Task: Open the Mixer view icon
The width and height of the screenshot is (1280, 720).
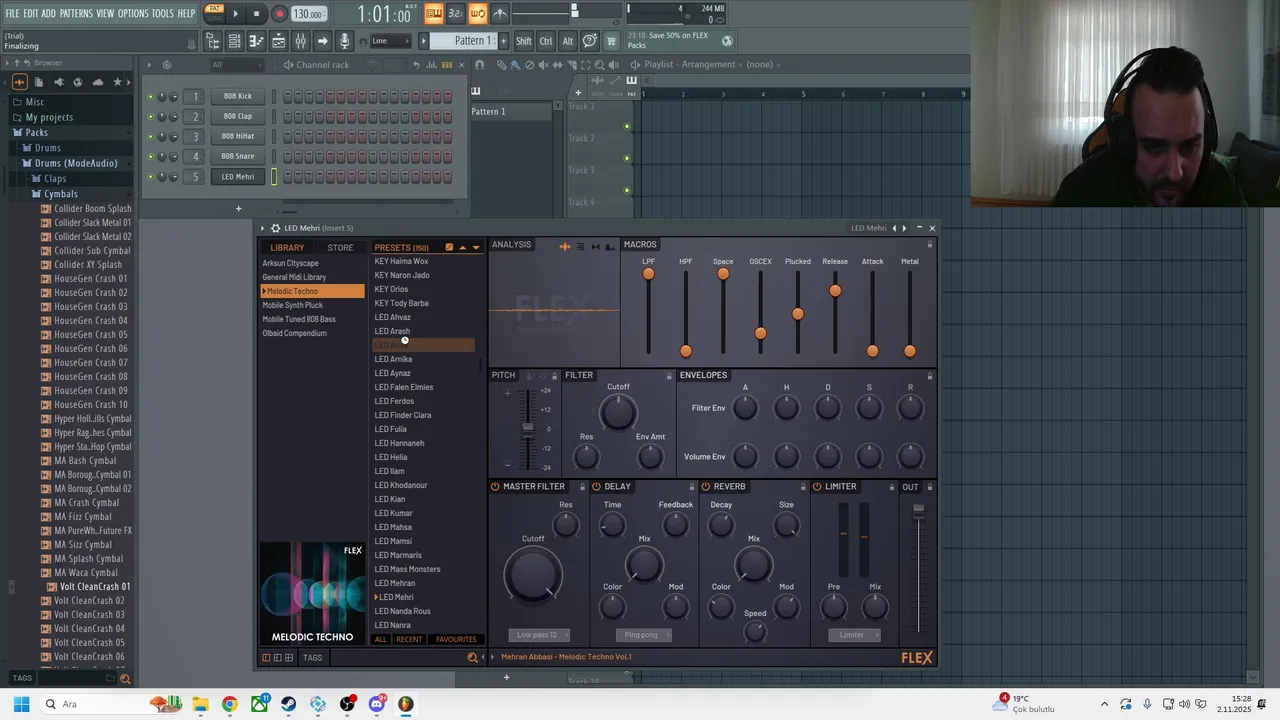Action: 300,41
